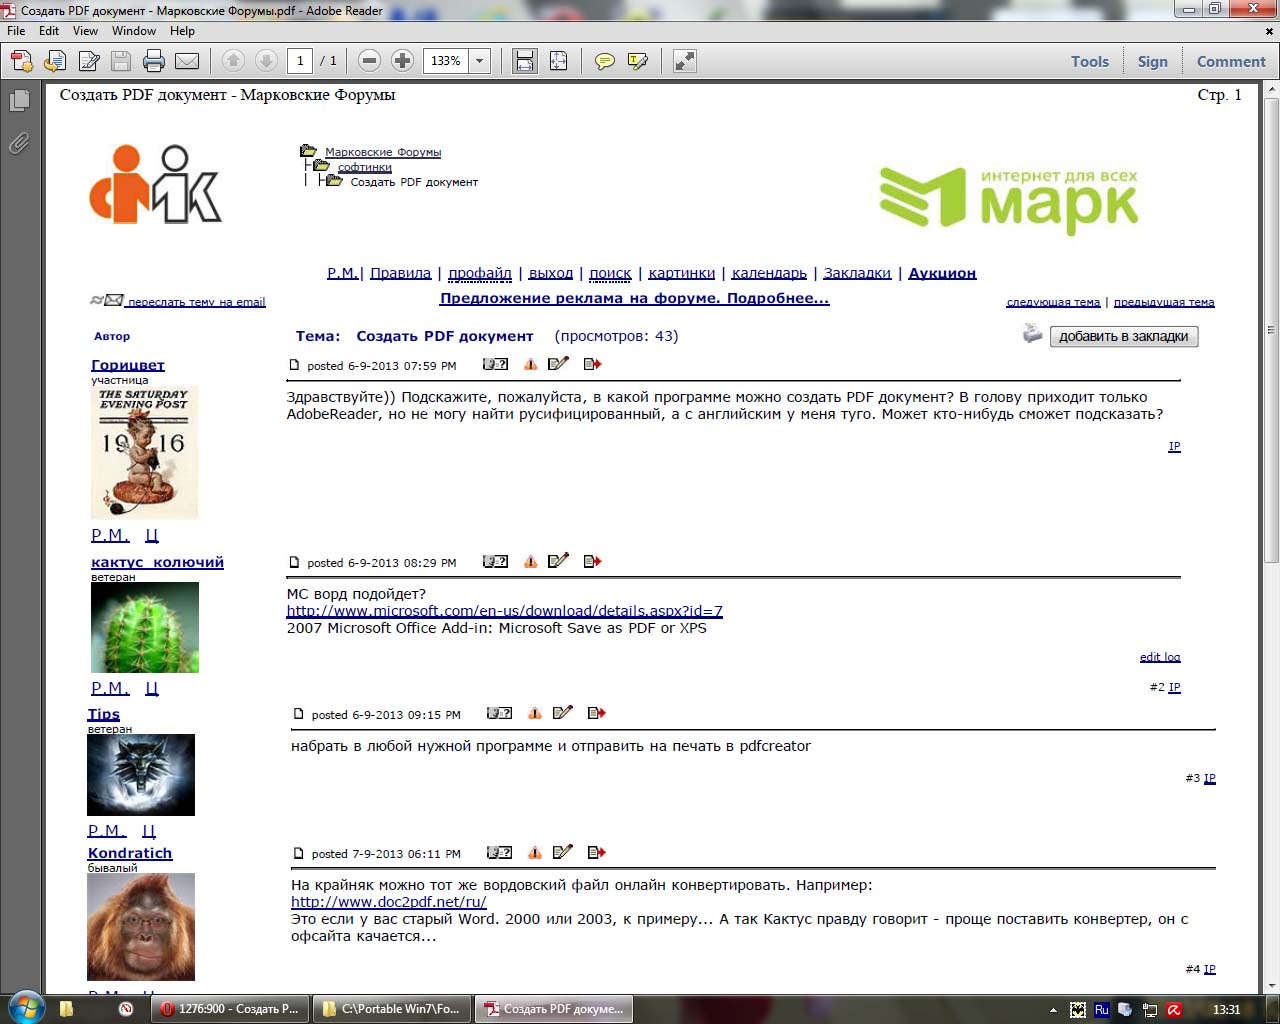This screenshot has width=1280, height=1024.
Task: Open the Window menu
Action: point(134,31)
